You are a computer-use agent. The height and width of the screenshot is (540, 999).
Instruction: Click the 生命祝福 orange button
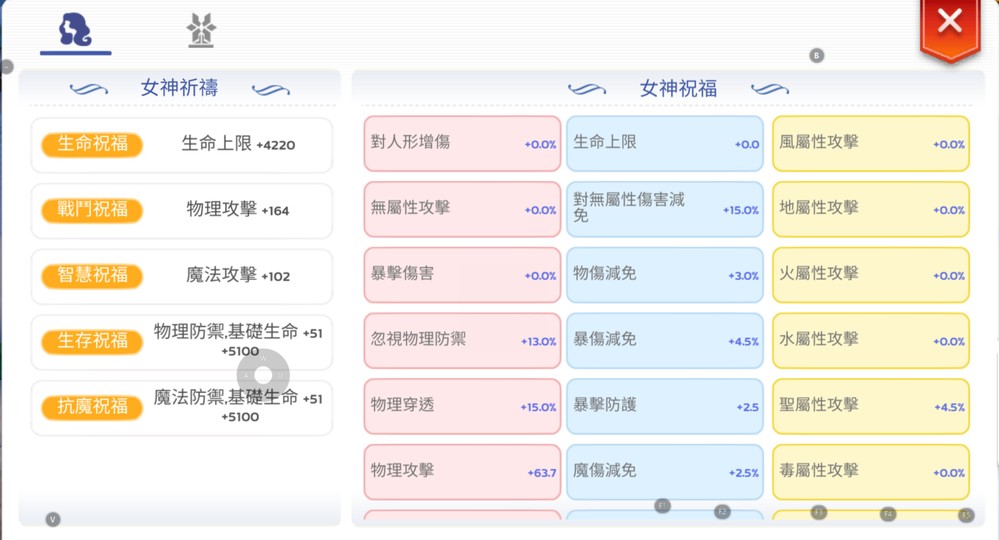[x=92, y=144]
